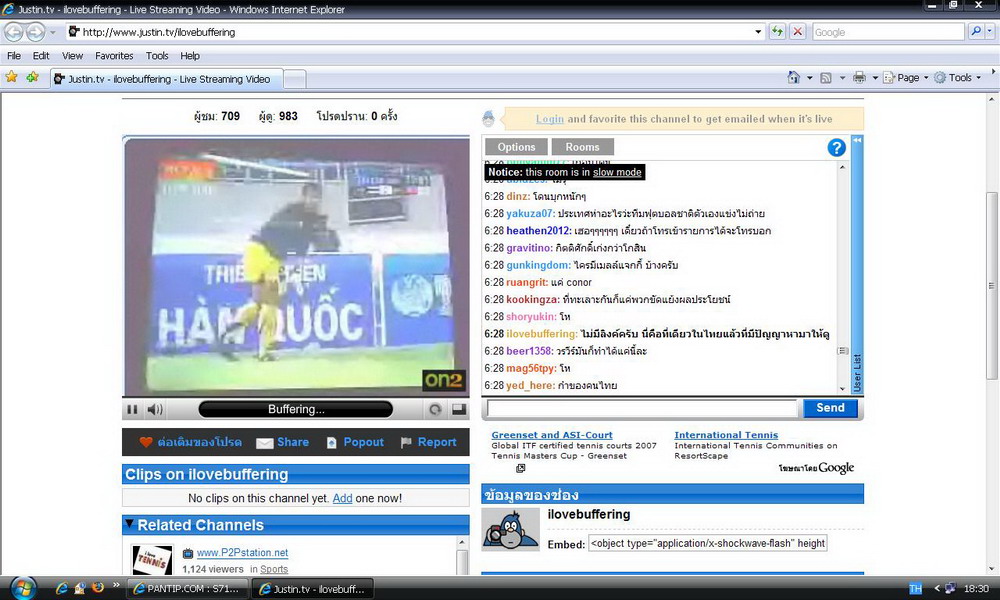
Task: Open the search provider dropdown arrow
Action: pos(990,31)
